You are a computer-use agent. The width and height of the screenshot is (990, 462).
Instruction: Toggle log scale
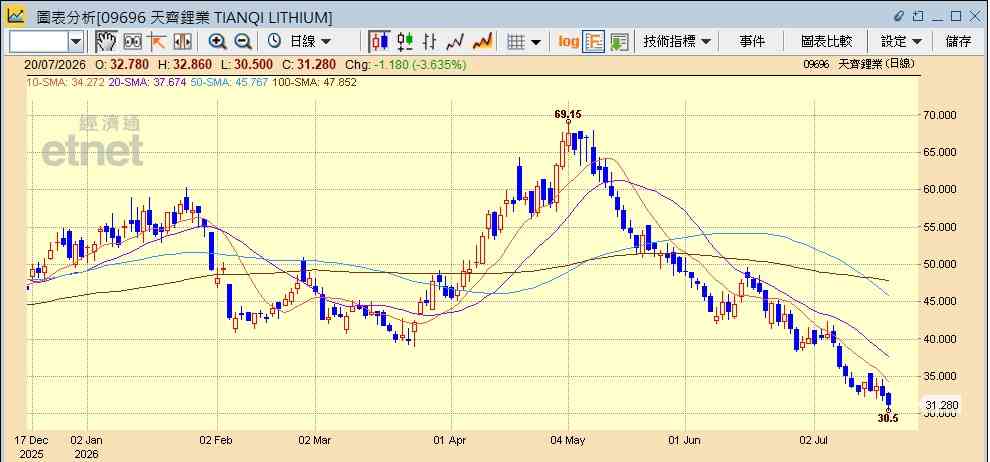pyautogui.click(x=568, y=42)
